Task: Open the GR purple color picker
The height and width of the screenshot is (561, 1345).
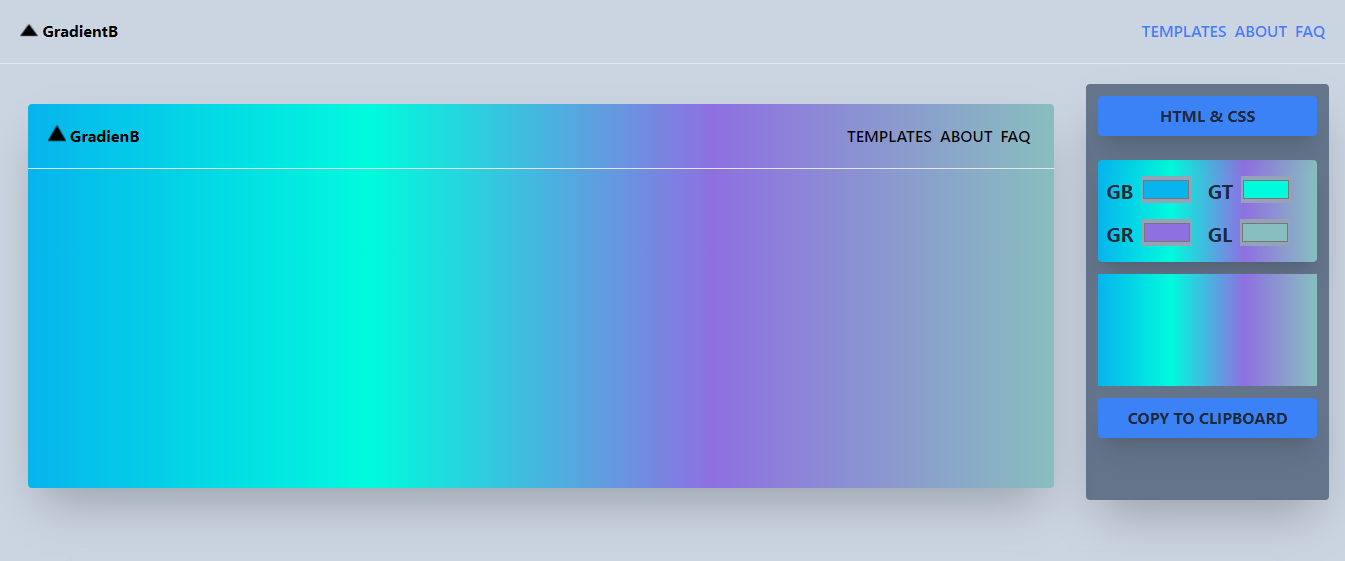Action: [x=1166, y=233]
